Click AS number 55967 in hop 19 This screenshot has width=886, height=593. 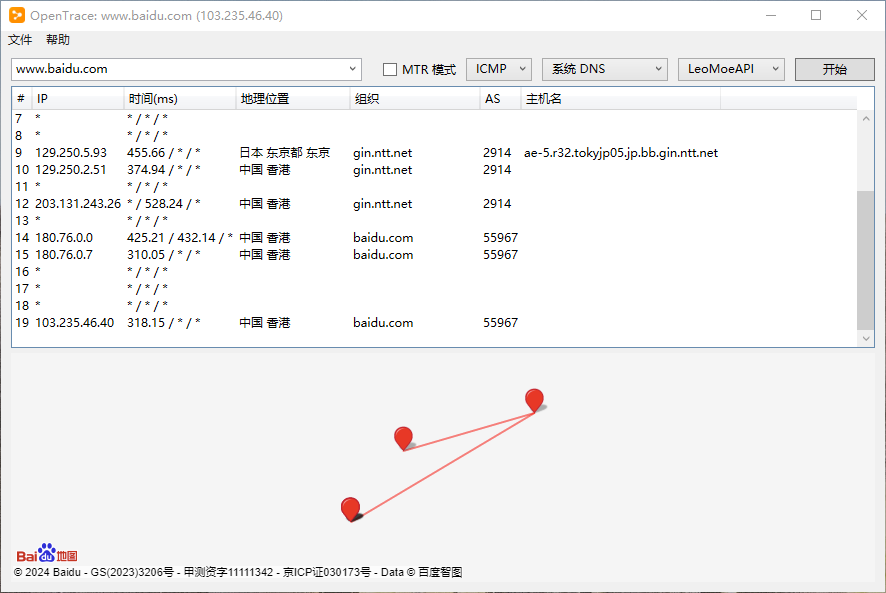click(500, 322)
